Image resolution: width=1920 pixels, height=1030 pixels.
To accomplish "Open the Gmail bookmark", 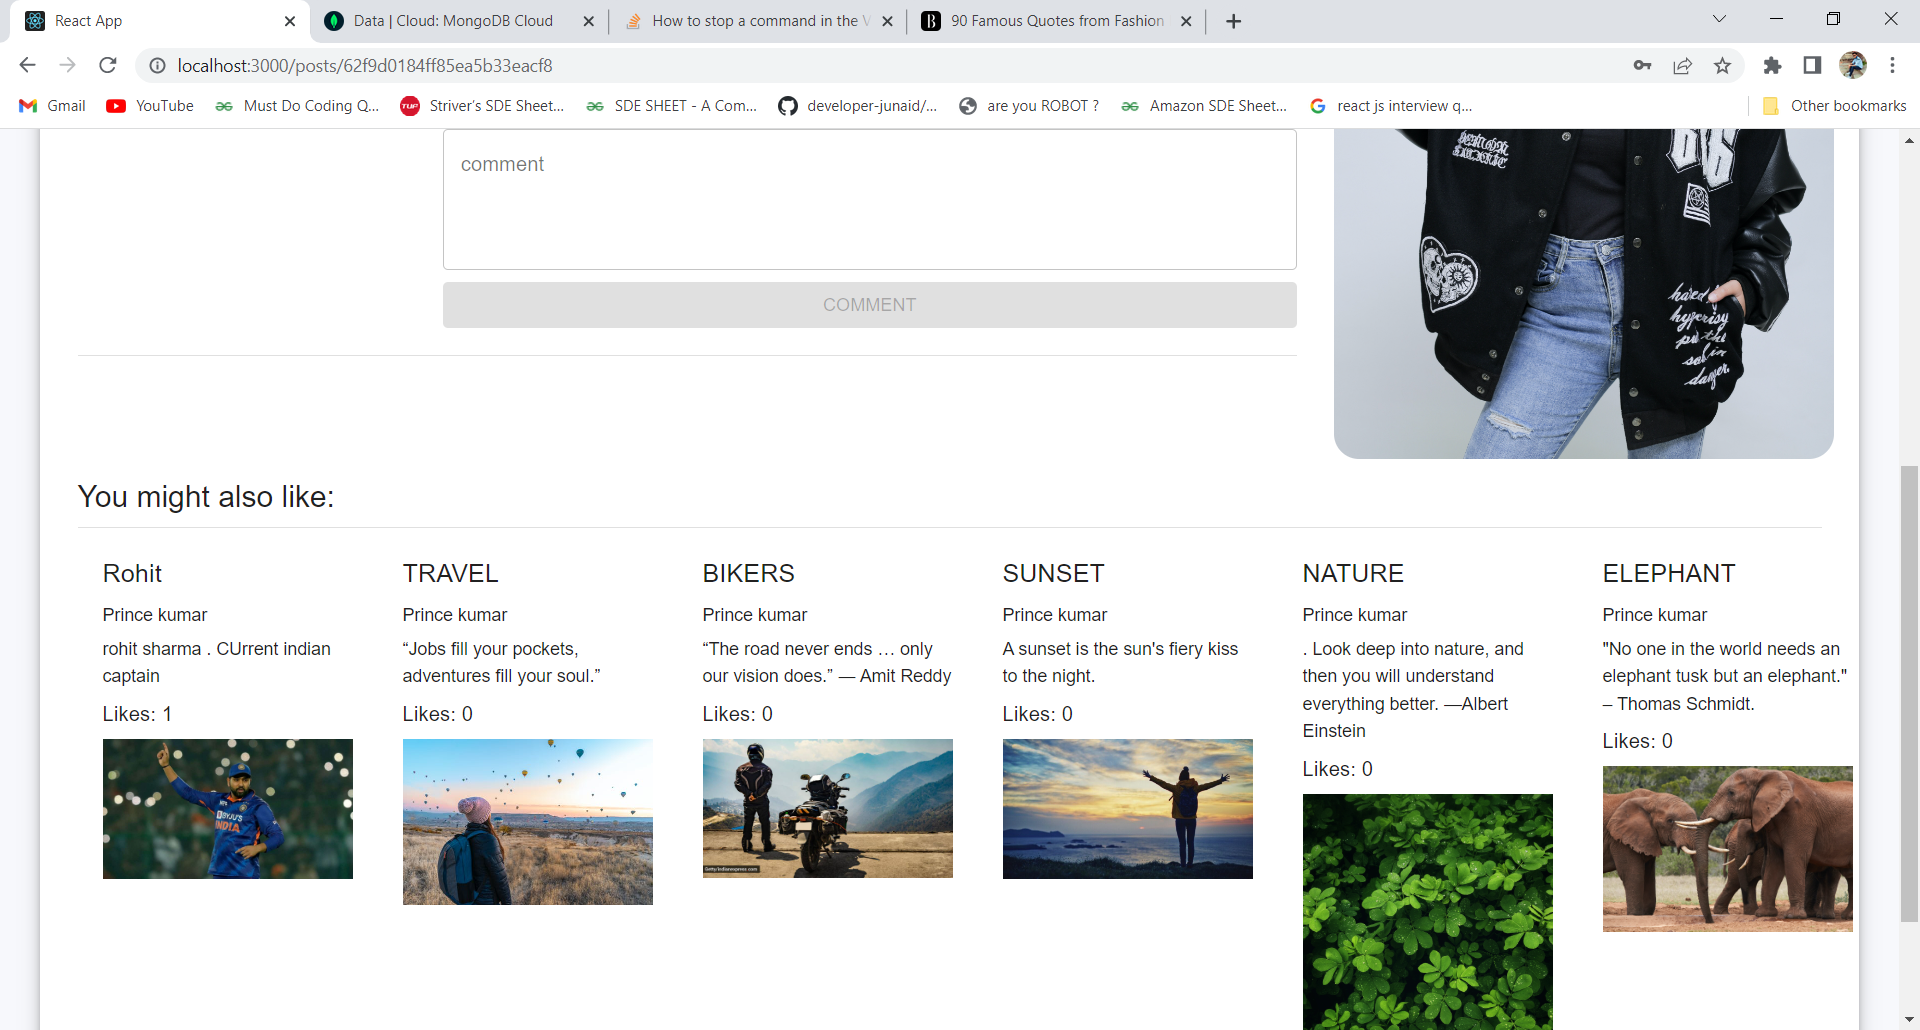I will click(x=51, y=105).
